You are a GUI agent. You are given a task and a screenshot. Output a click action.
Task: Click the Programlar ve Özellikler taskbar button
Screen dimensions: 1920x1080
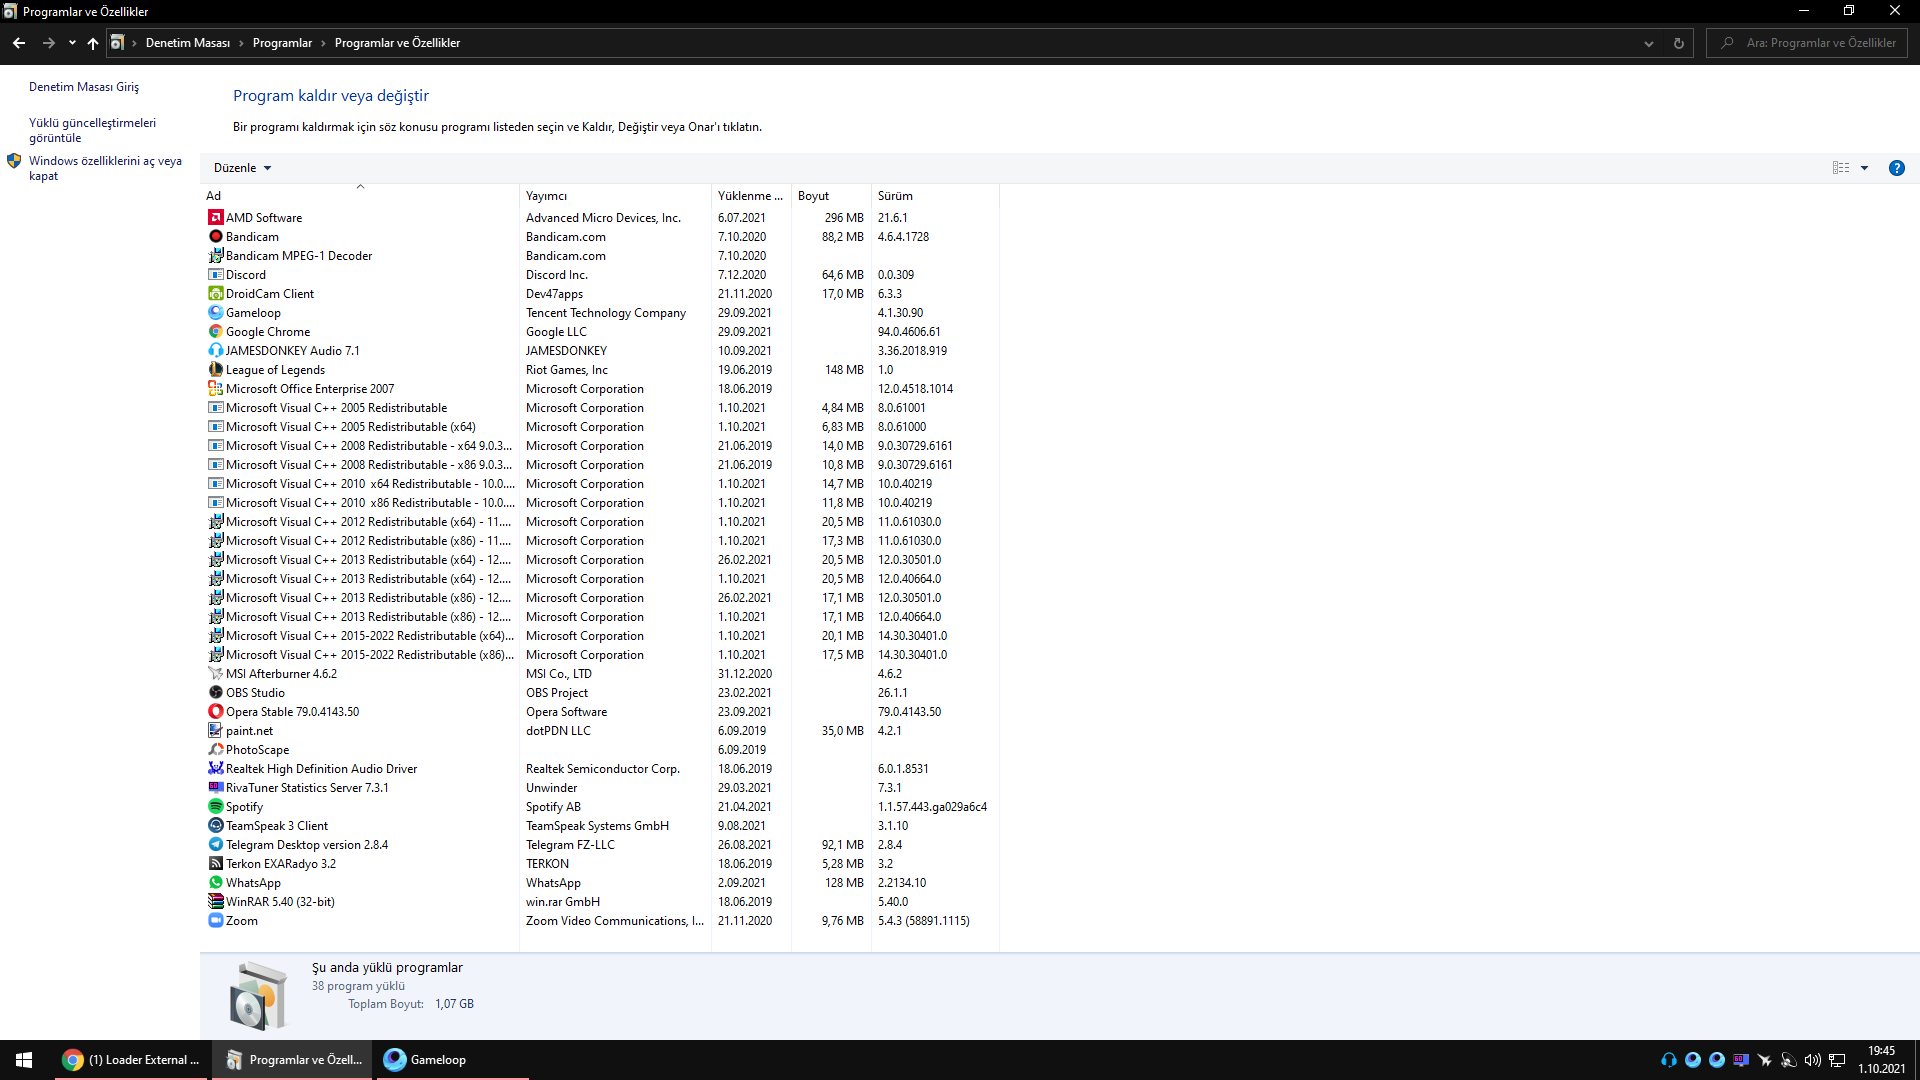293,1060
